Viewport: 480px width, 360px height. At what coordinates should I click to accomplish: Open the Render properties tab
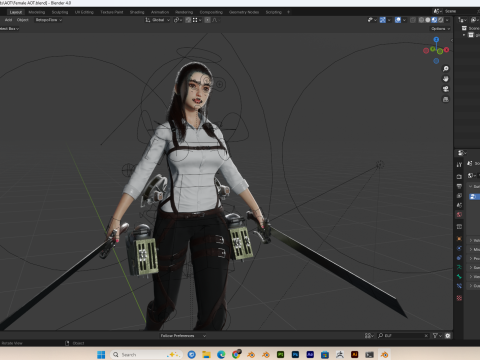tap(459, 176)
